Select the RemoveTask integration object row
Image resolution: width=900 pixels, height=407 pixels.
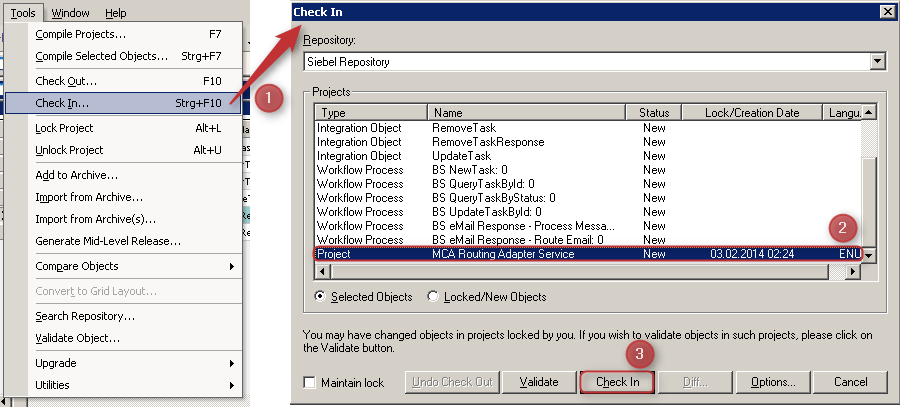(588, 128)
